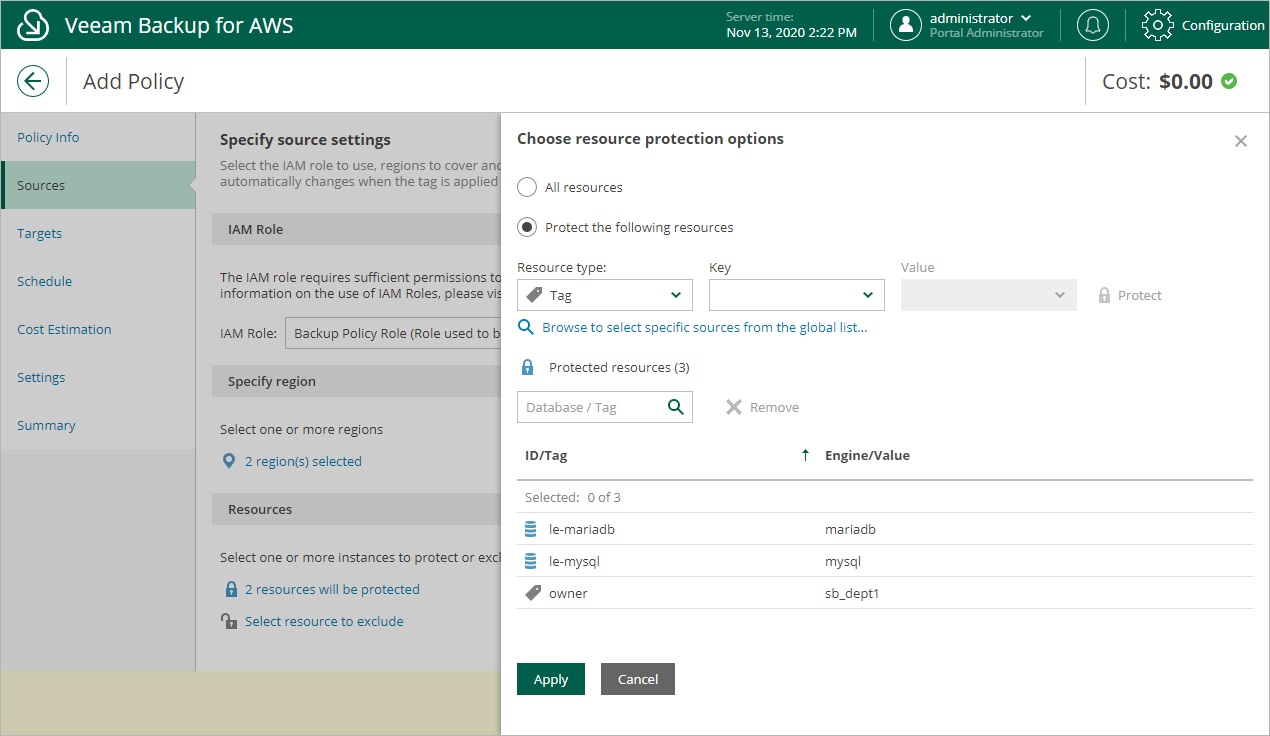Viewport: 1270px width, 736px height.
Task: Select the le-mariadb row
Action: 885,529
